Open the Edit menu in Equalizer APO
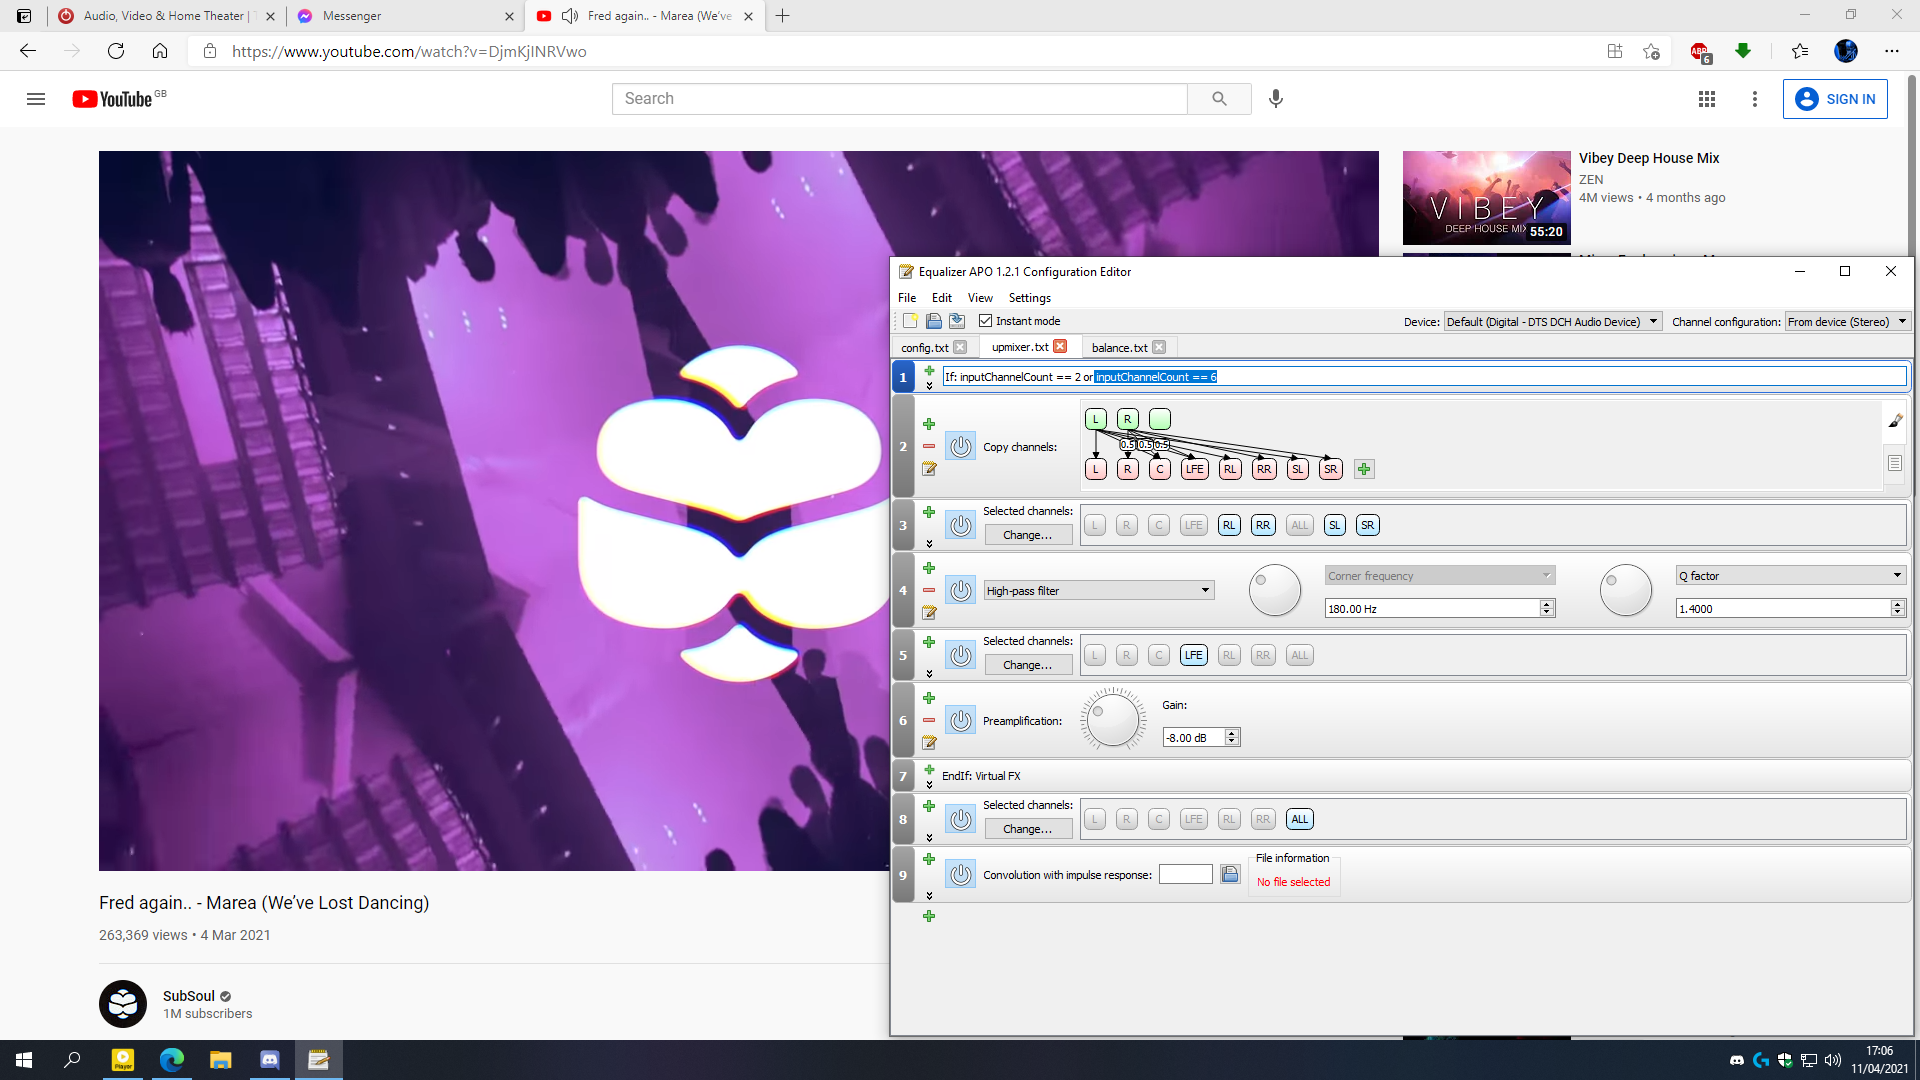 (x=942, y=298)
